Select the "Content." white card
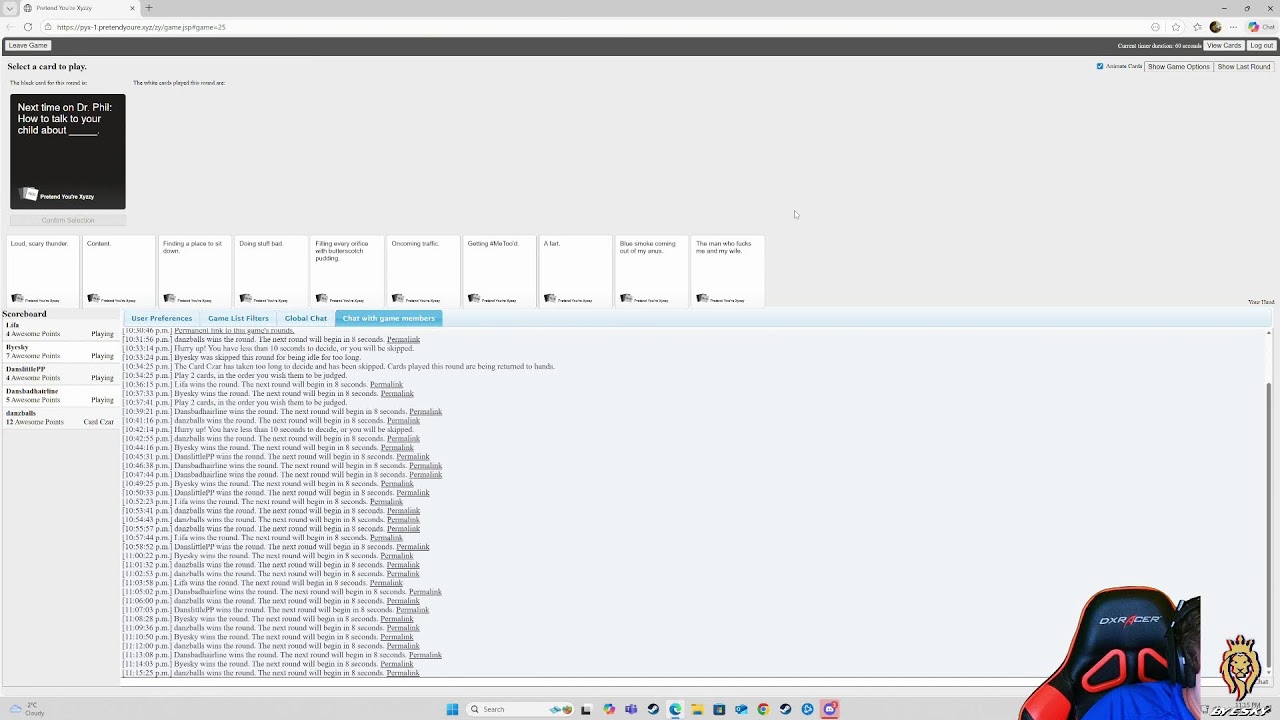This screenshot has height=720, width=1280. click(119, 270)
